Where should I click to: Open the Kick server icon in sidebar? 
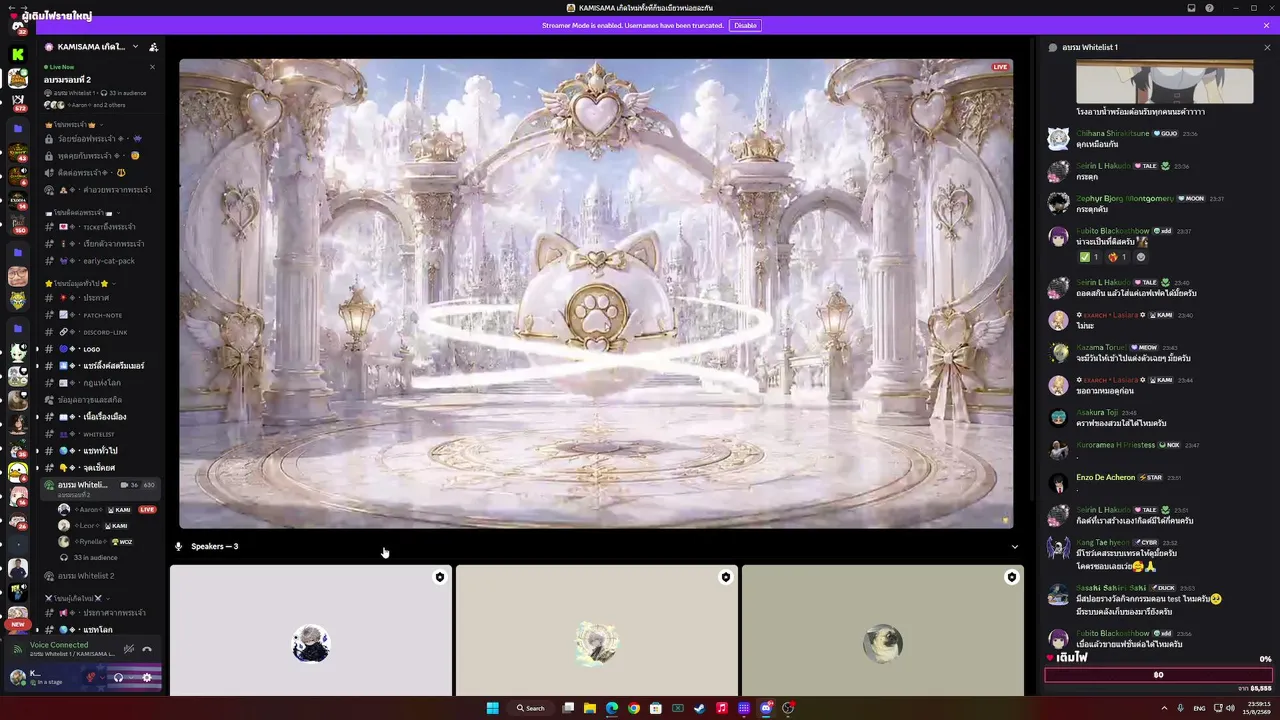pyautogui.click(x=18, y=53)
